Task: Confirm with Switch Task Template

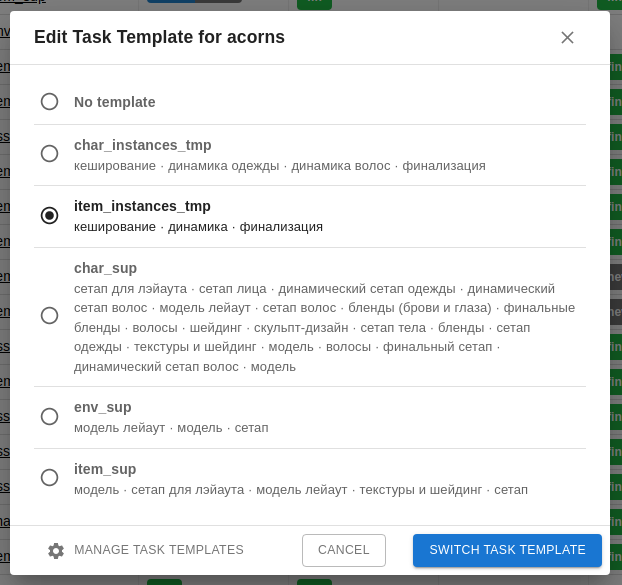Action: click(x=507, y=550)
